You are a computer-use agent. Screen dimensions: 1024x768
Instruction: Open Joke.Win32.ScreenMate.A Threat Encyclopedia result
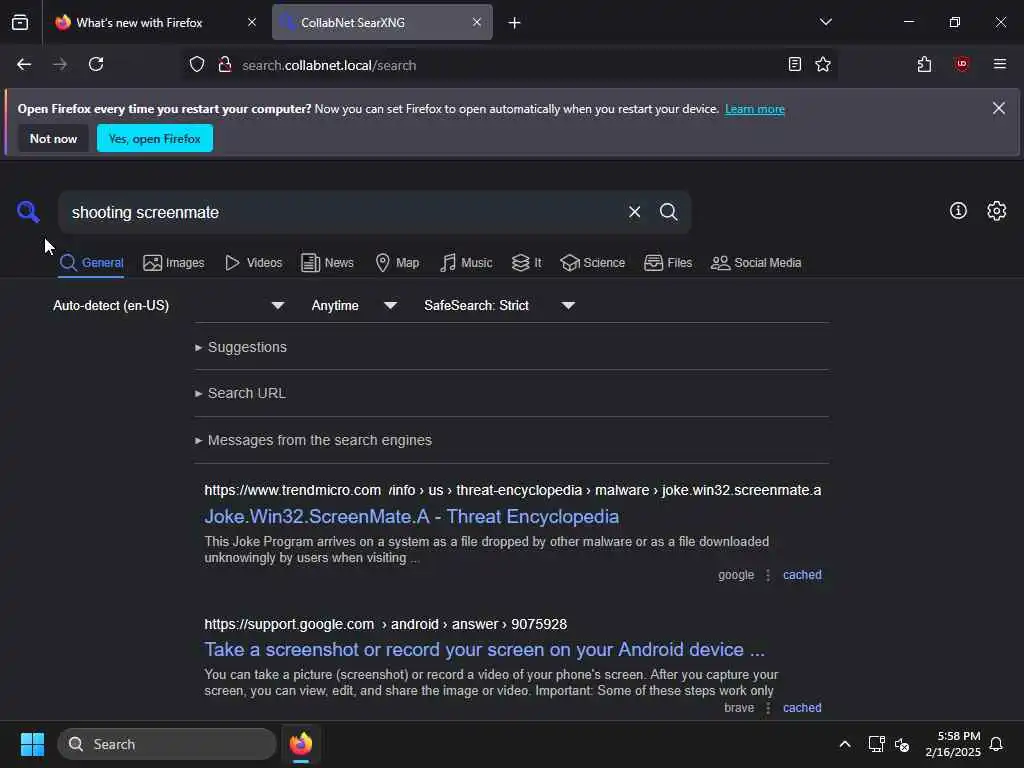(x=411, y=517)
